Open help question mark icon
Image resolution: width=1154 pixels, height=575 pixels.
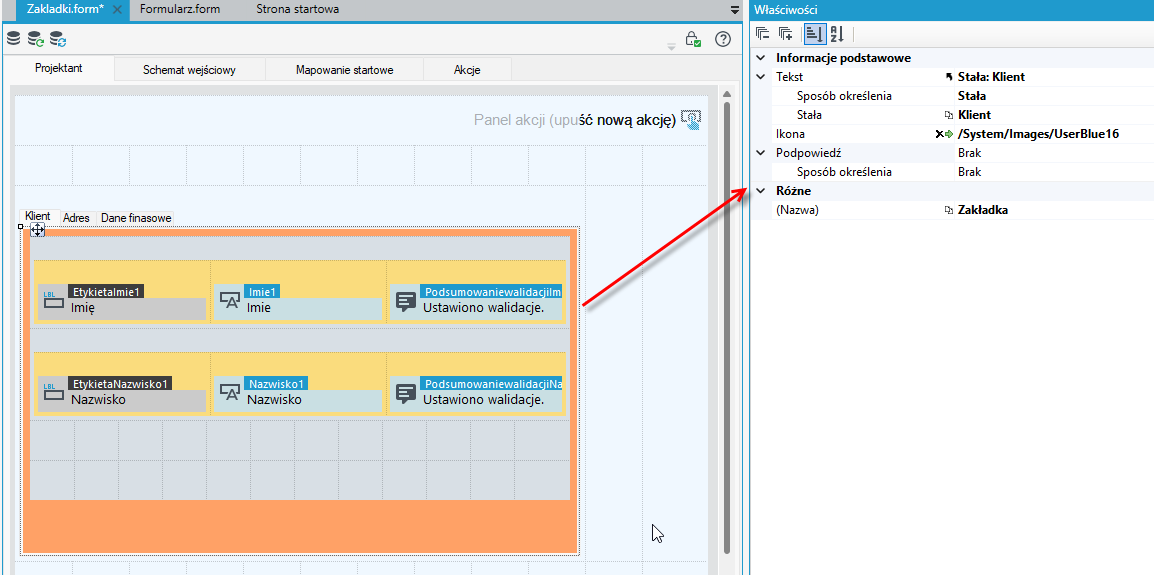pos(723,39)
